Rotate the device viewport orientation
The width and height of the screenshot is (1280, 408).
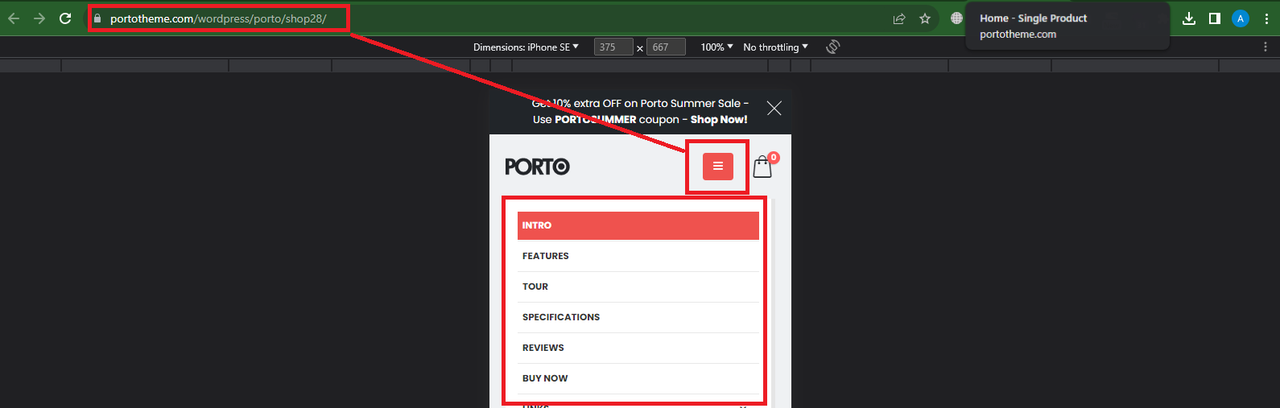tap(832, 47)
